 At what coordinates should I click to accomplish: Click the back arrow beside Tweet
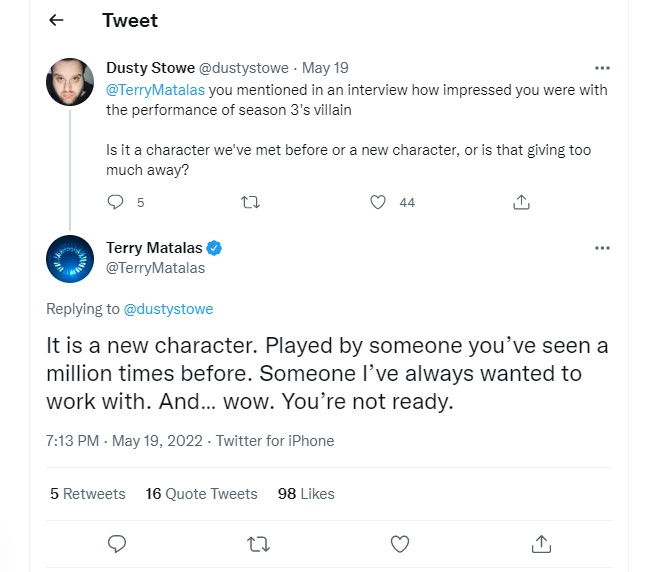[56, 21]
